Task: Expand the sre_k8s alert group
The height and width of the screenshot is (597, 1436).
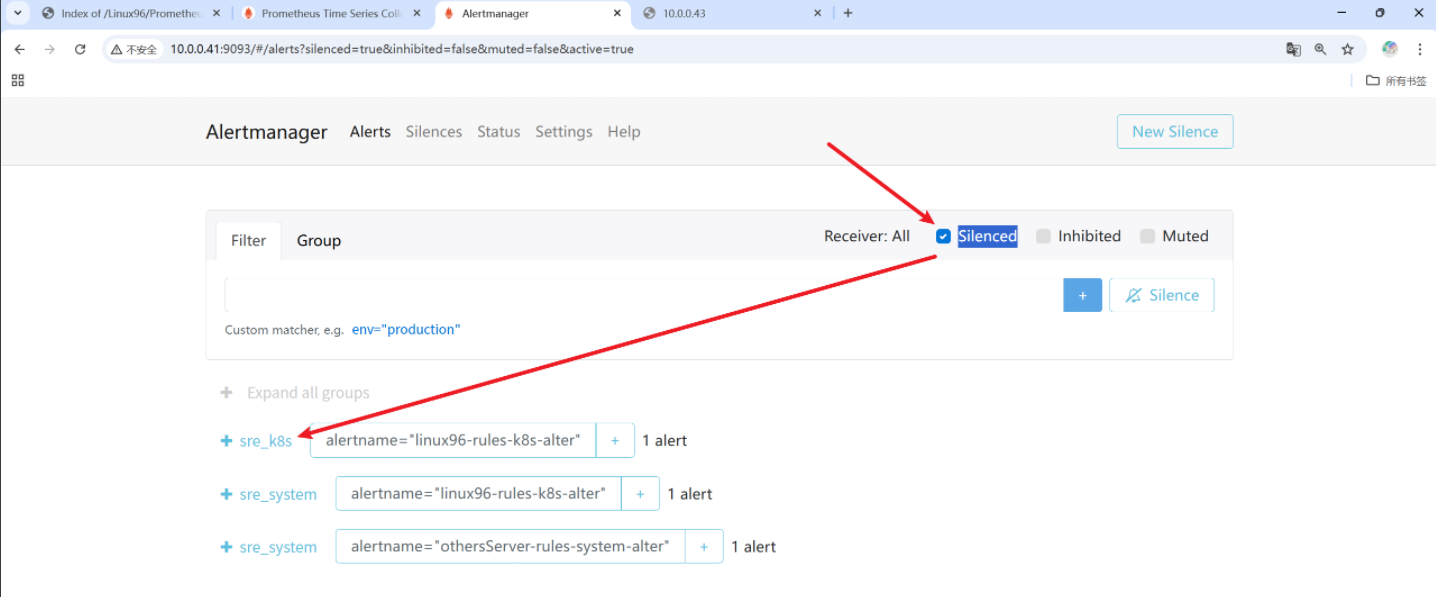Action: 226,441
